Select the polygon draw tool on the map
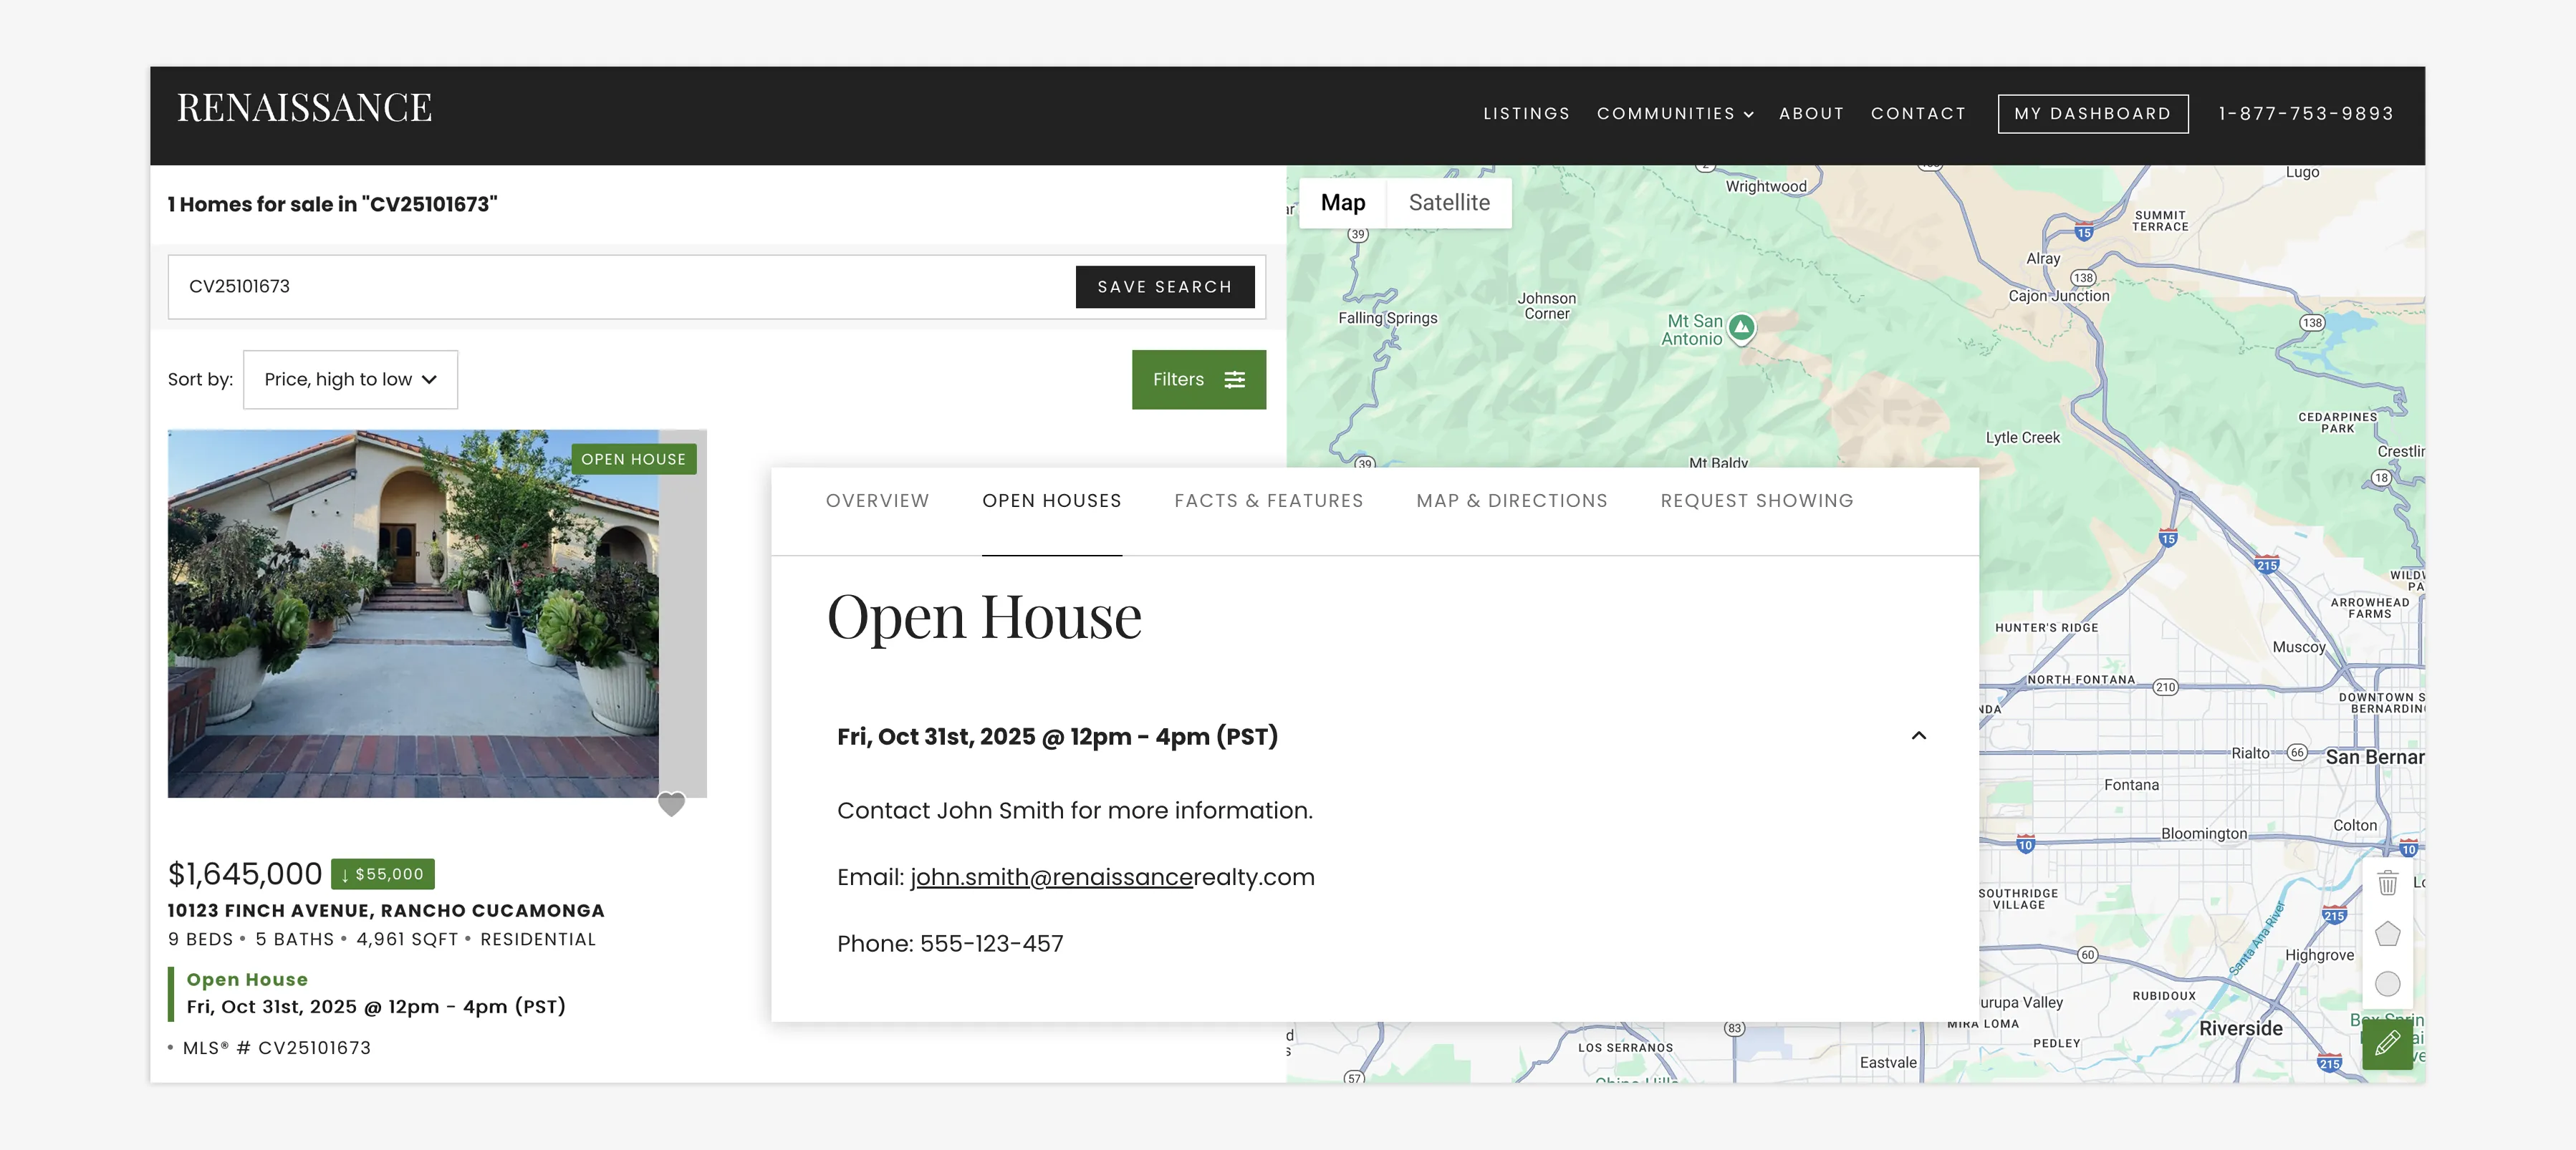The image size is (2576, 1150). click(2388, 934)
